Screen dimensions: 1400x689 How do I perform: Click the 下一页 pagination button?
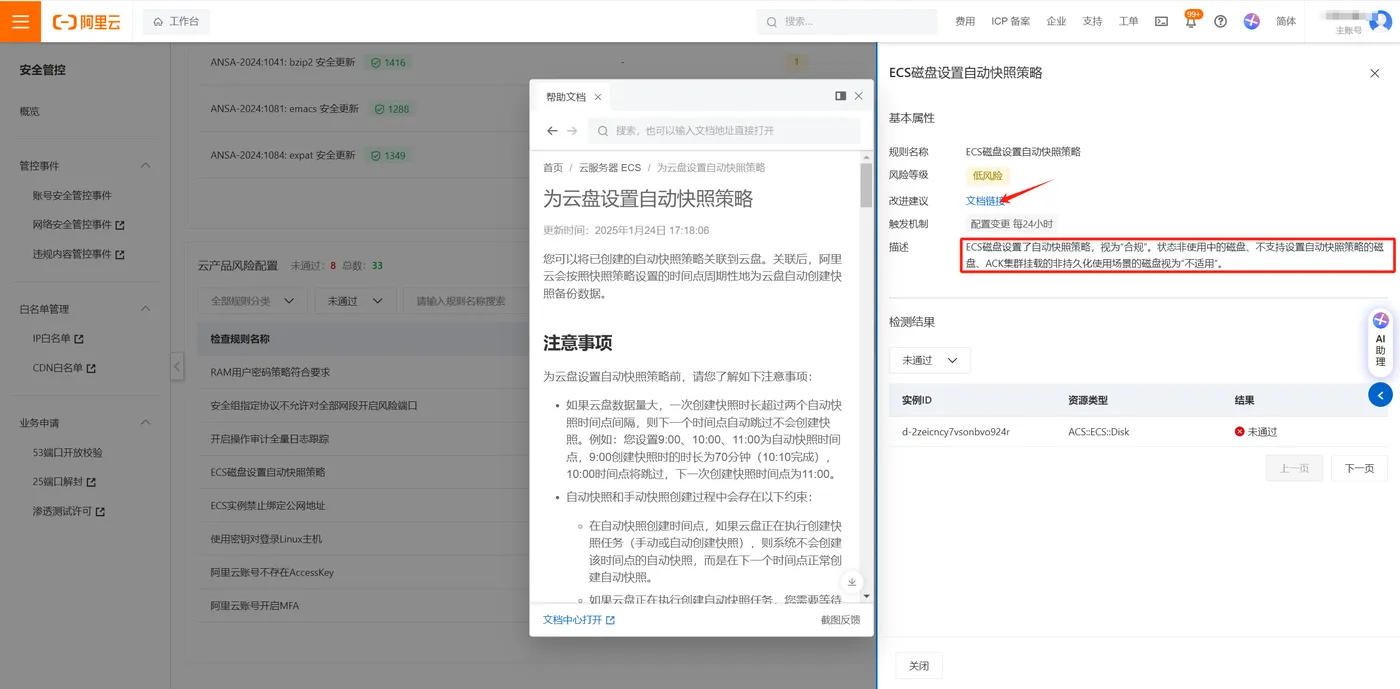coord(1359,468)
